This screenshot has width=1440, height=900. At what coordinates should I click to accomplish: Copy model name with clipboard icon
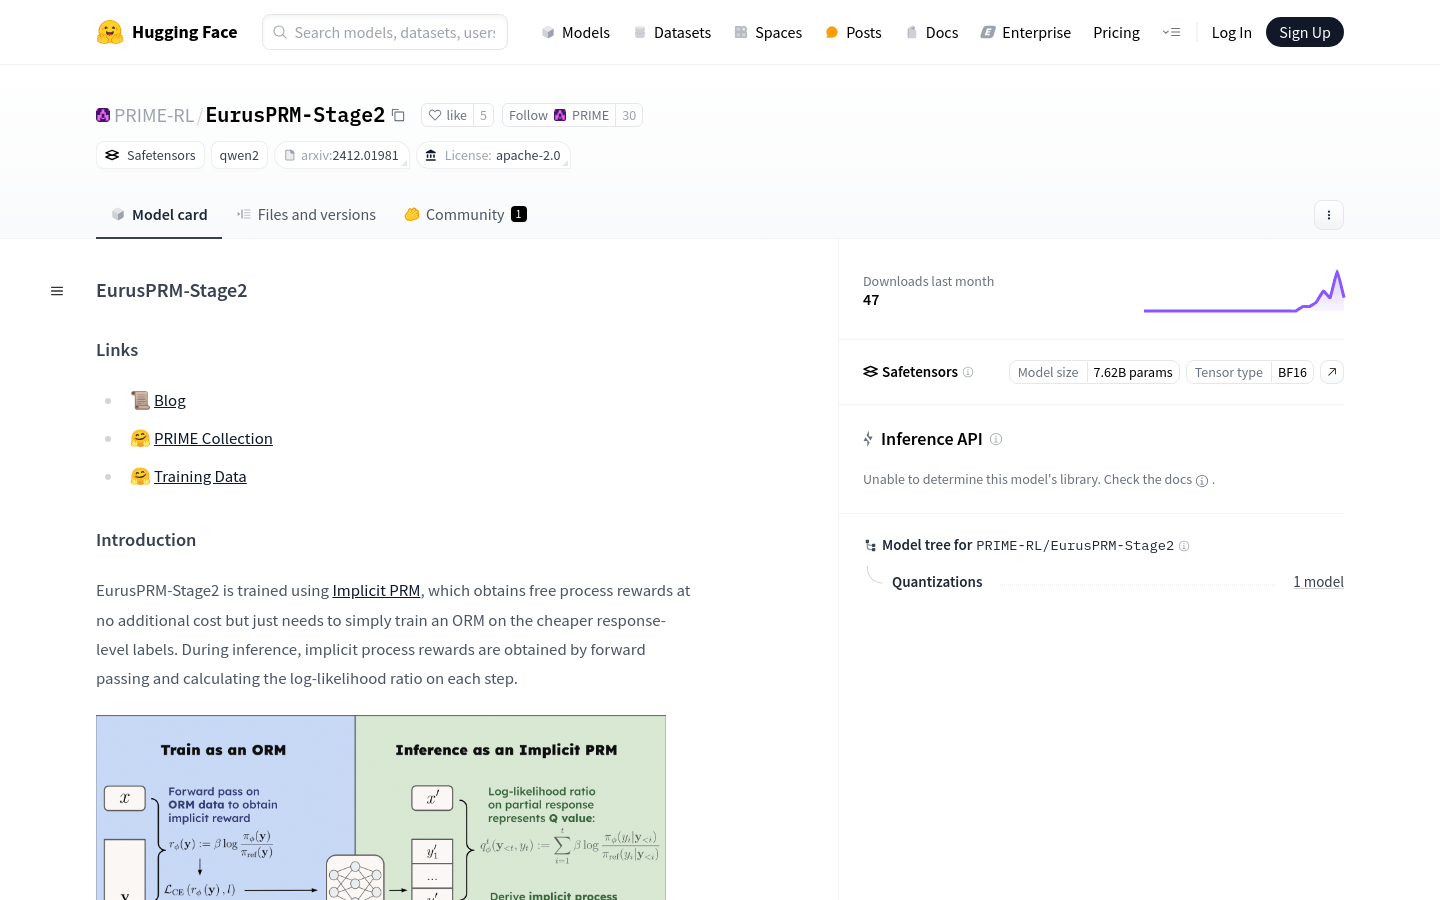398,115
